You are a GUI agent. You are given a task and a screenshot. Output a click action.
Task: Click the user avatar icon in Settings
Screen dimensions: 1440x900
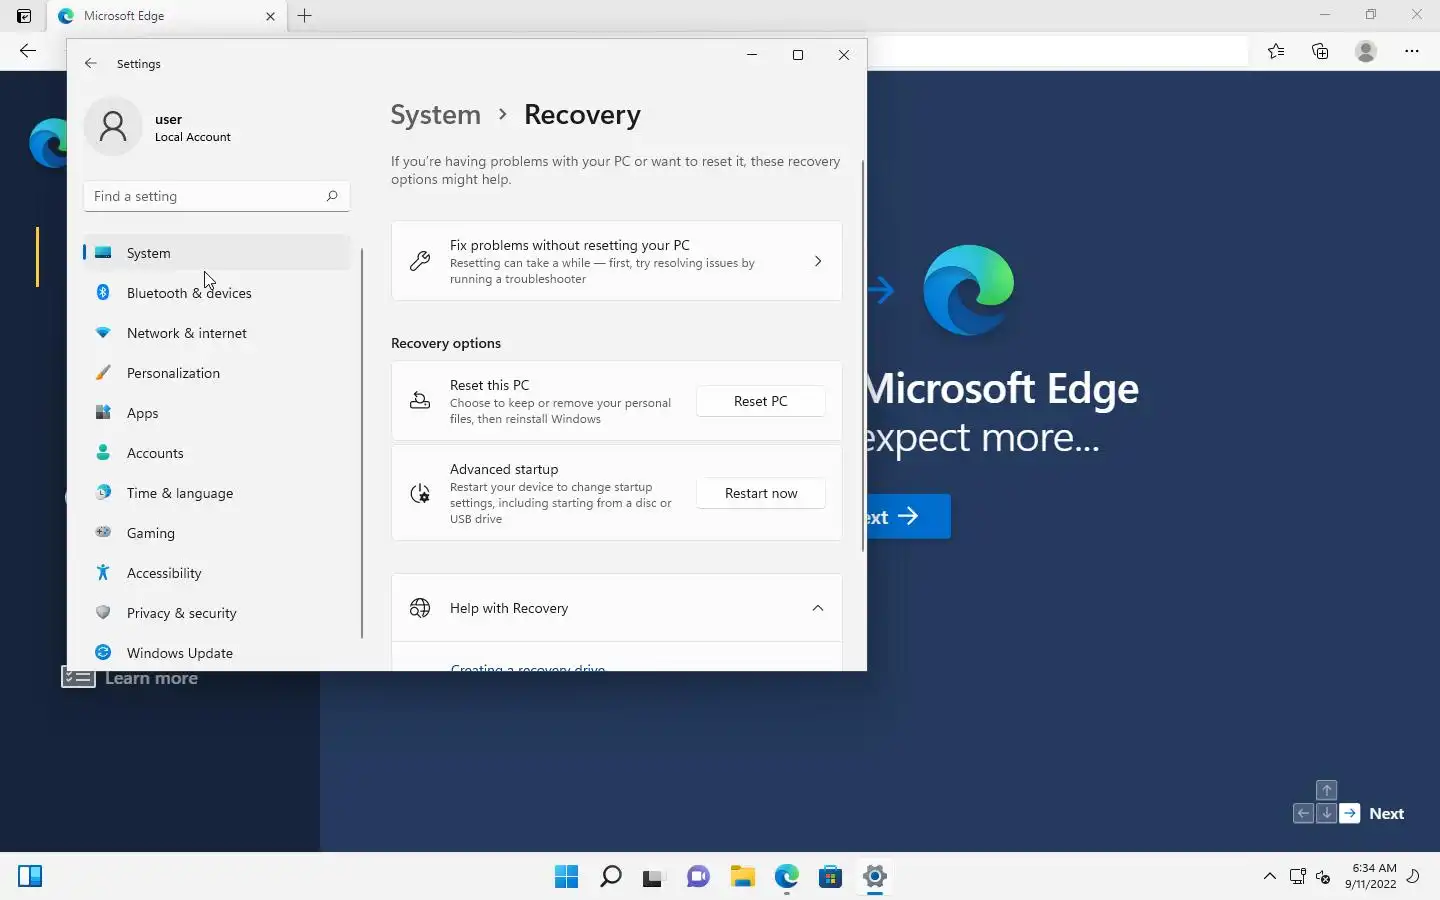coord(113,127)
